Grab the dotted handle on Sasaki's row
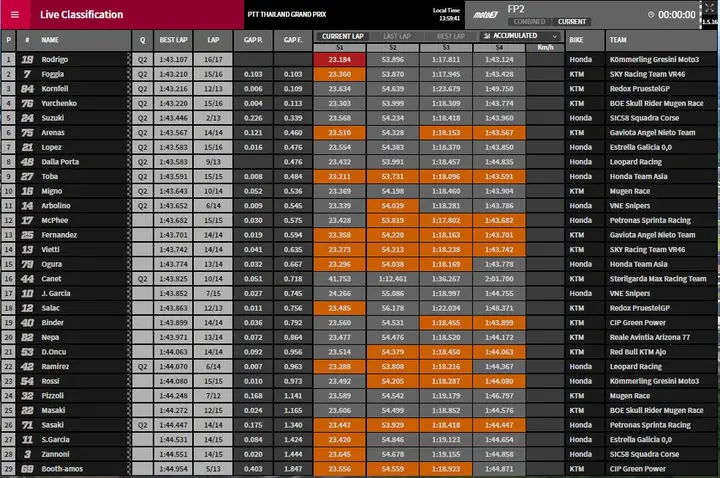Image resolution: width=720 pixels, height=478 pixels. [x=129, y=425]
